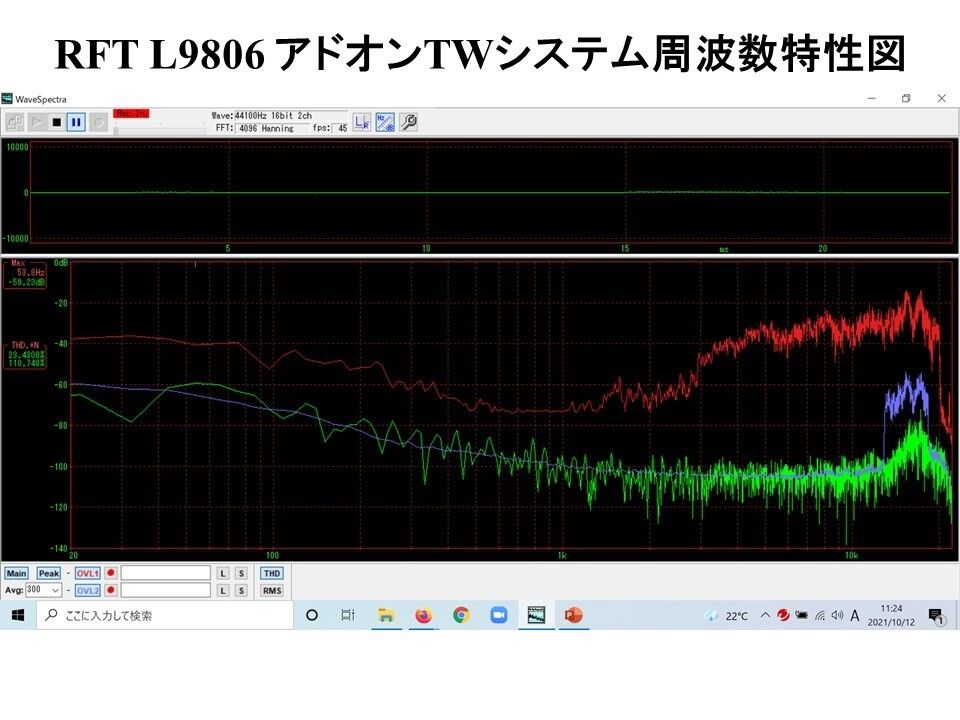
Task: Toggle the Main spectrum display
Action: tap(16, 574)
